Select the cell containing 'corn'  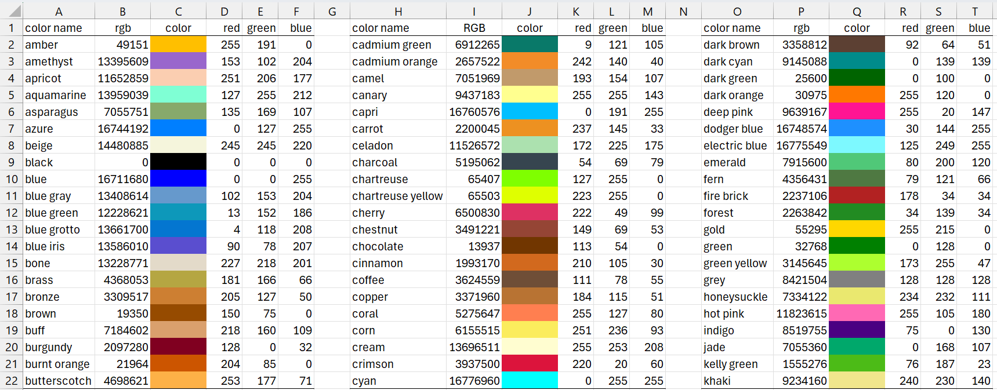click(x=398, y=331)
